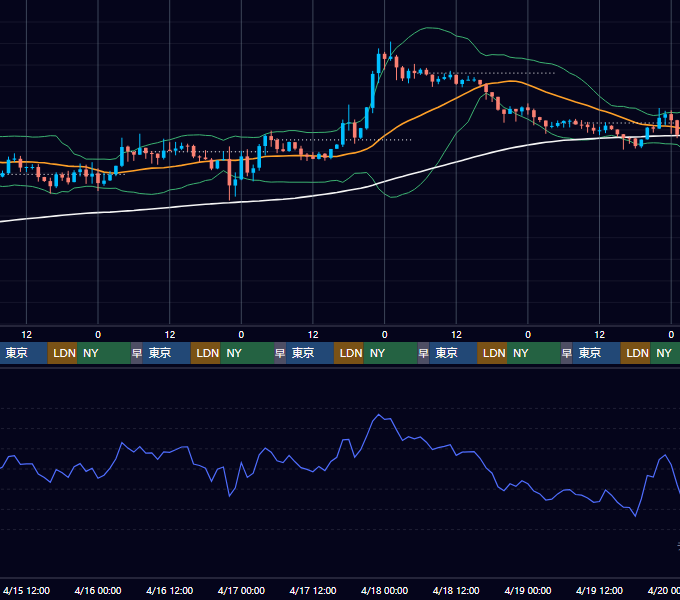Select the 4/16 12:00 date label
This screenshot has height=600, width=680.
[170, 590]
